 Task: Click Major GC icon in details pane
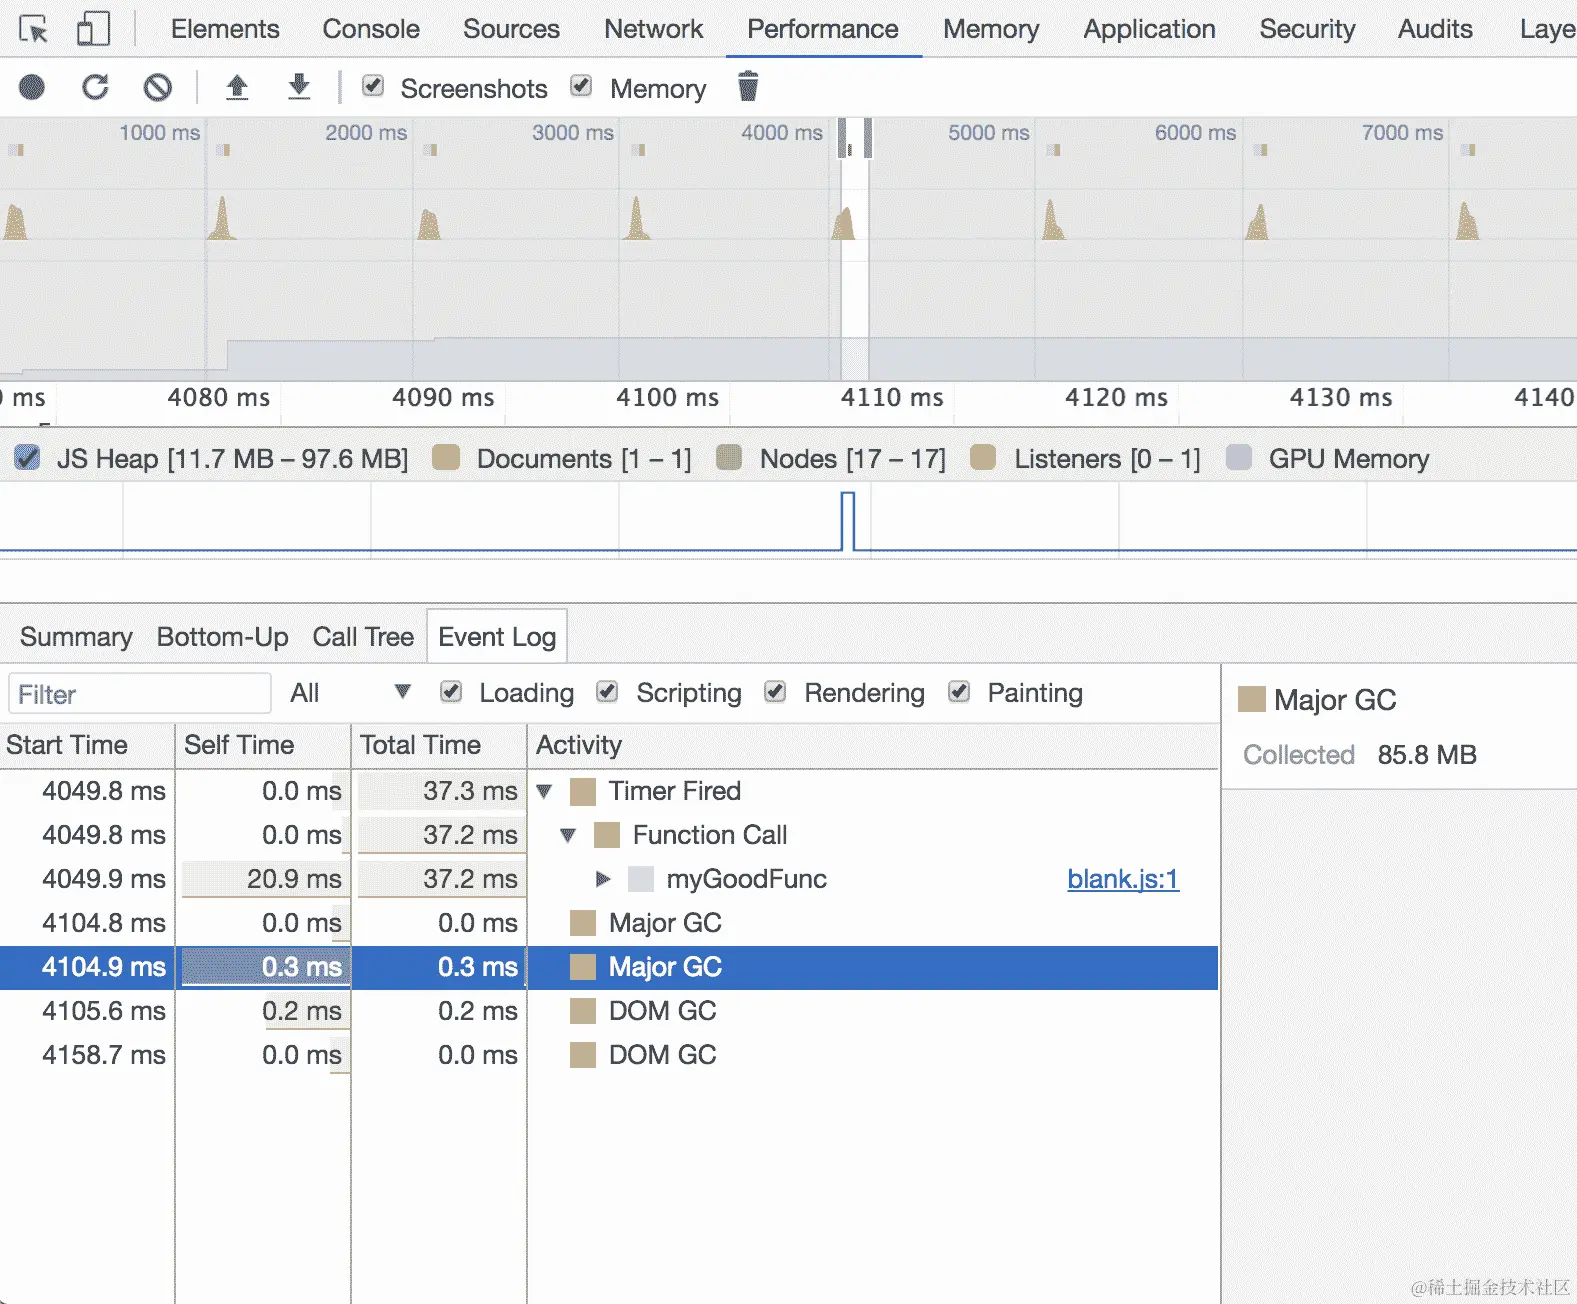pos(1252,699)
